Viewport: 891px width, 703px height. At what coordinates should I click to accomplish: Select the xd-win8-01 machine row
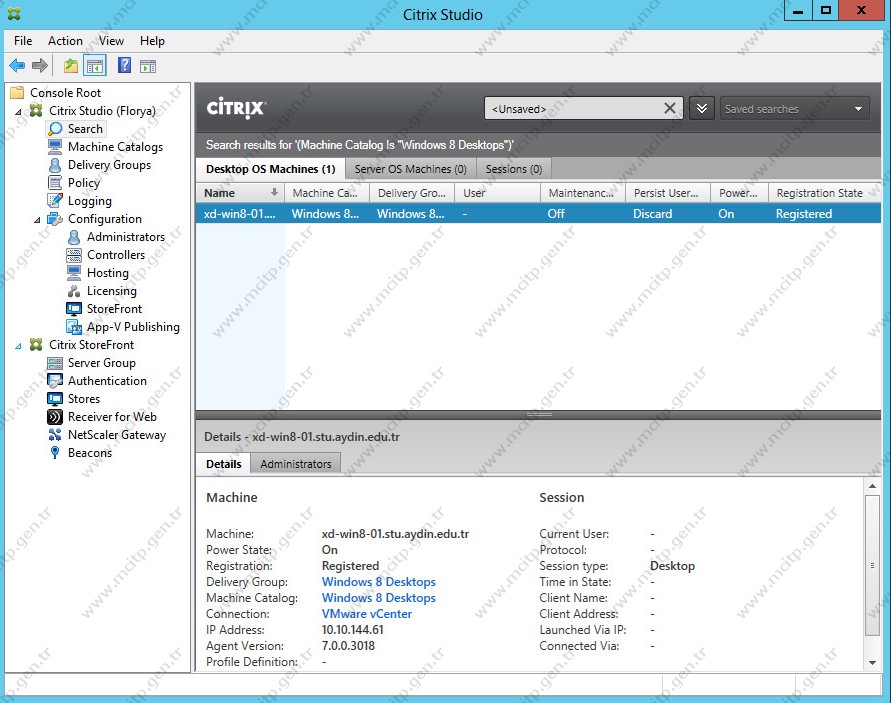(538, 214)
